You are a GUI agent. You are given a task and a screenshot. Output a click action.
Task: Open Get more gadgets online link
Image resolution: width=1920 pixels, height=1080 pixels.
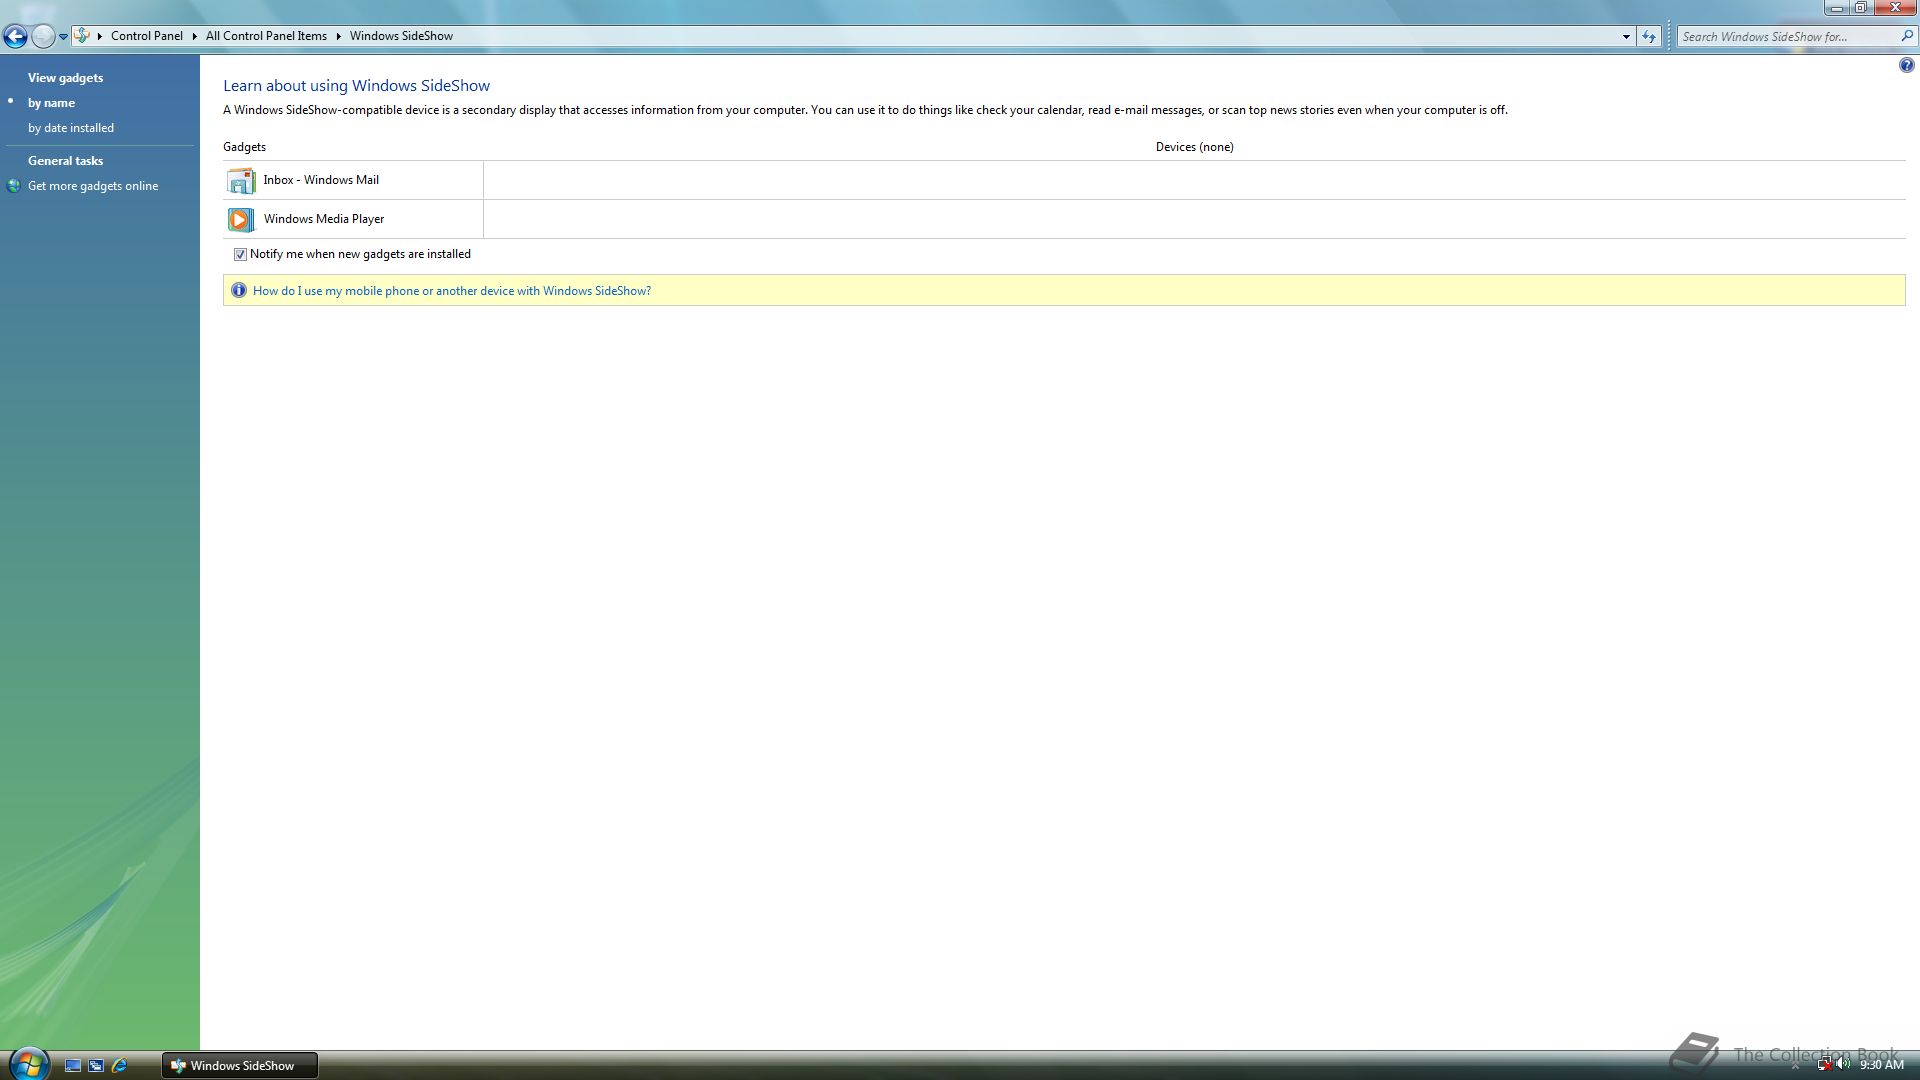tap(93, 186)
